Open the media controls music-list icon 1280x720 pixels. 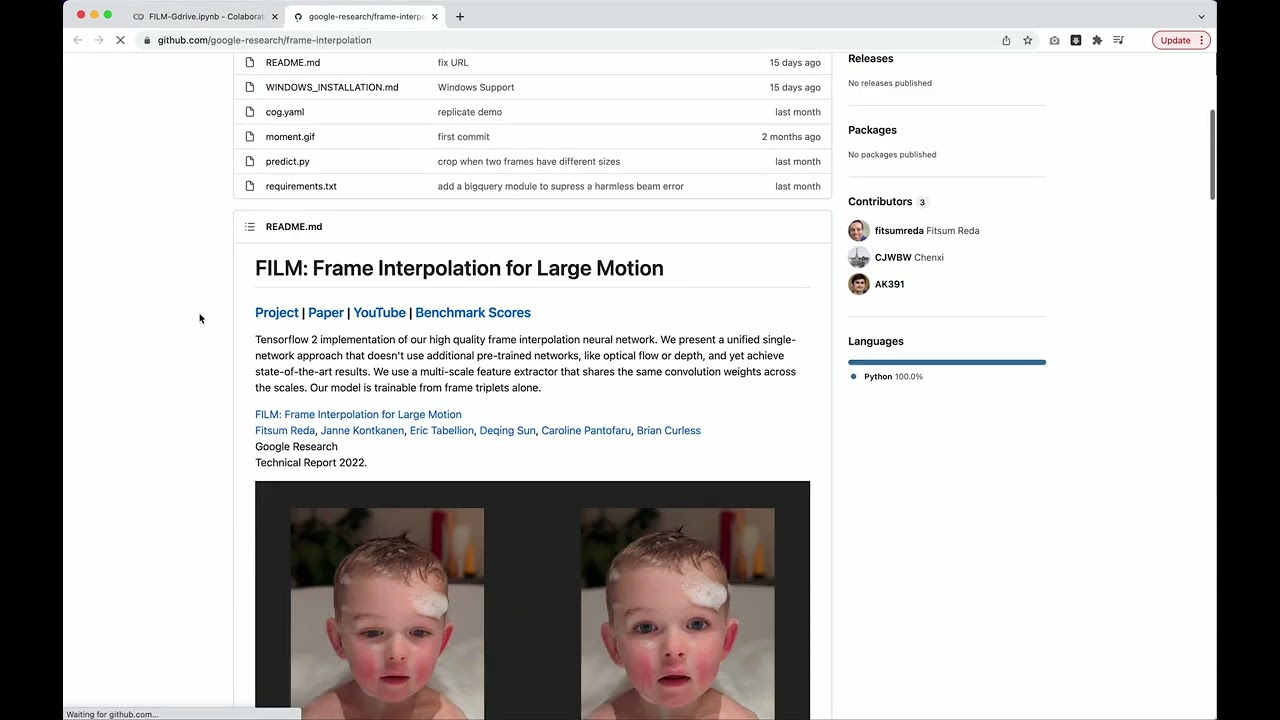(1118, 40)
